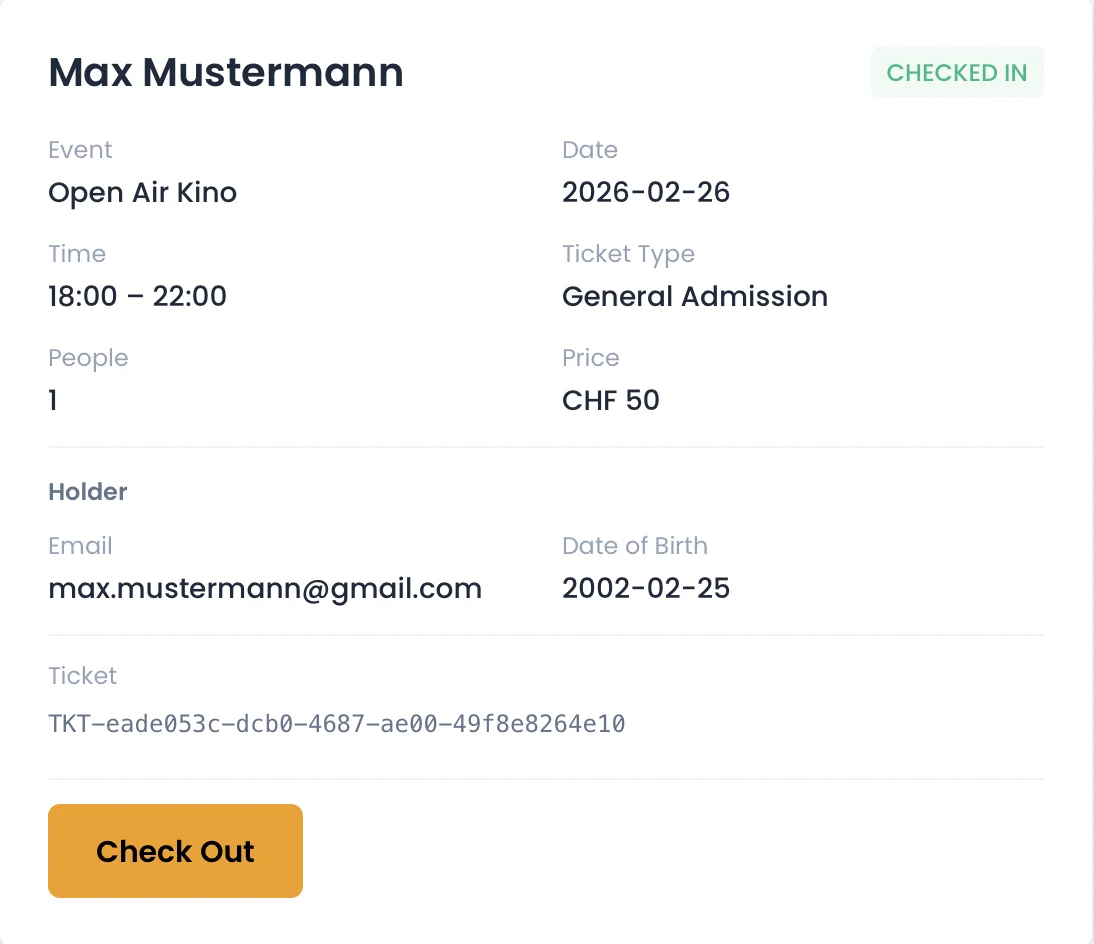Click the People field label
This screenshot has height=944, width=1094.
(x=88, y=358)
